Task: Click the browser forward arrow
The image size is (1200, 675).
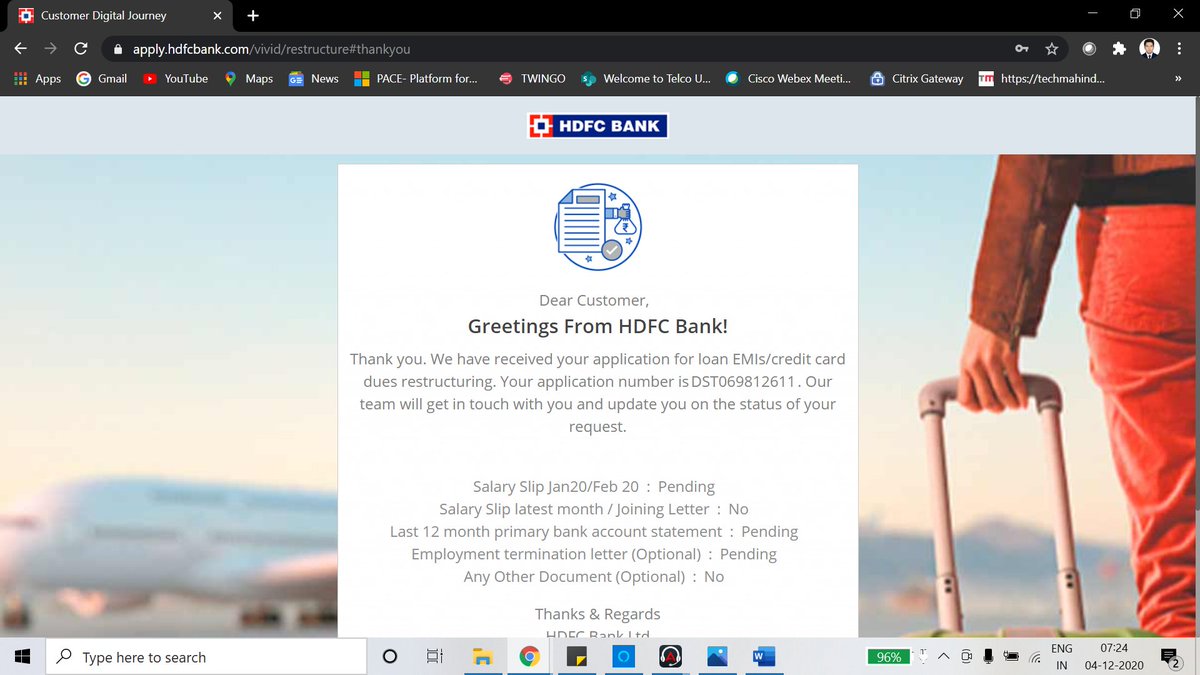Action: 50,48
